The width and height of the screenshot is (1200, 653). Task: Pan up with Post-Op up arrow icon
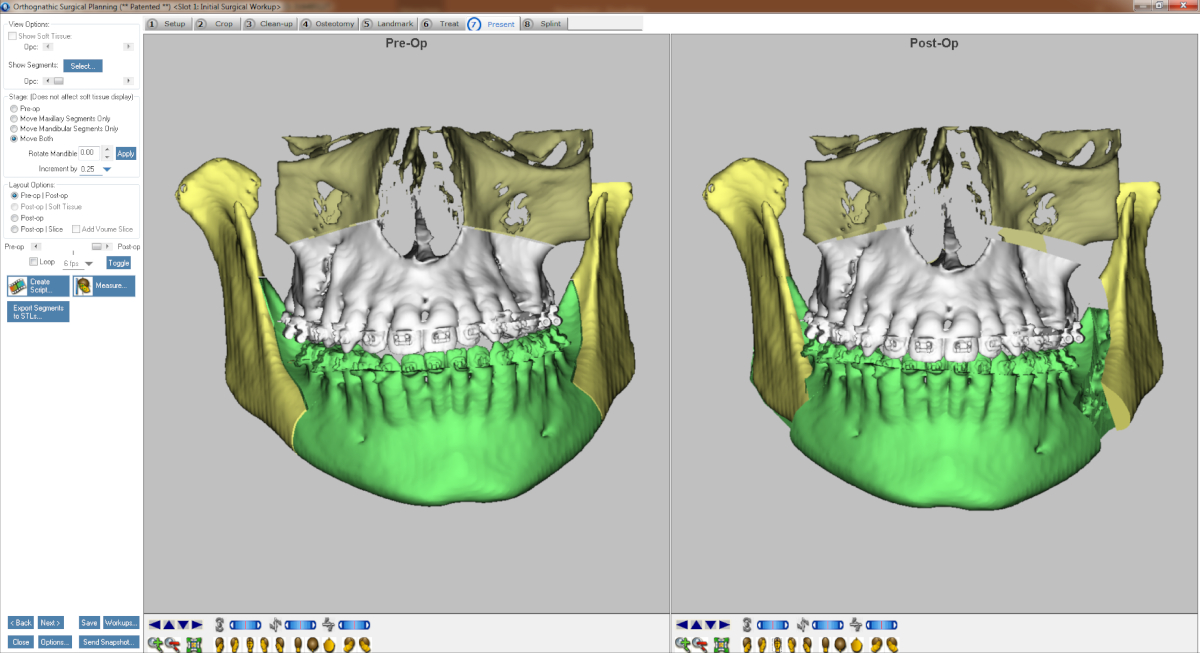696,625
